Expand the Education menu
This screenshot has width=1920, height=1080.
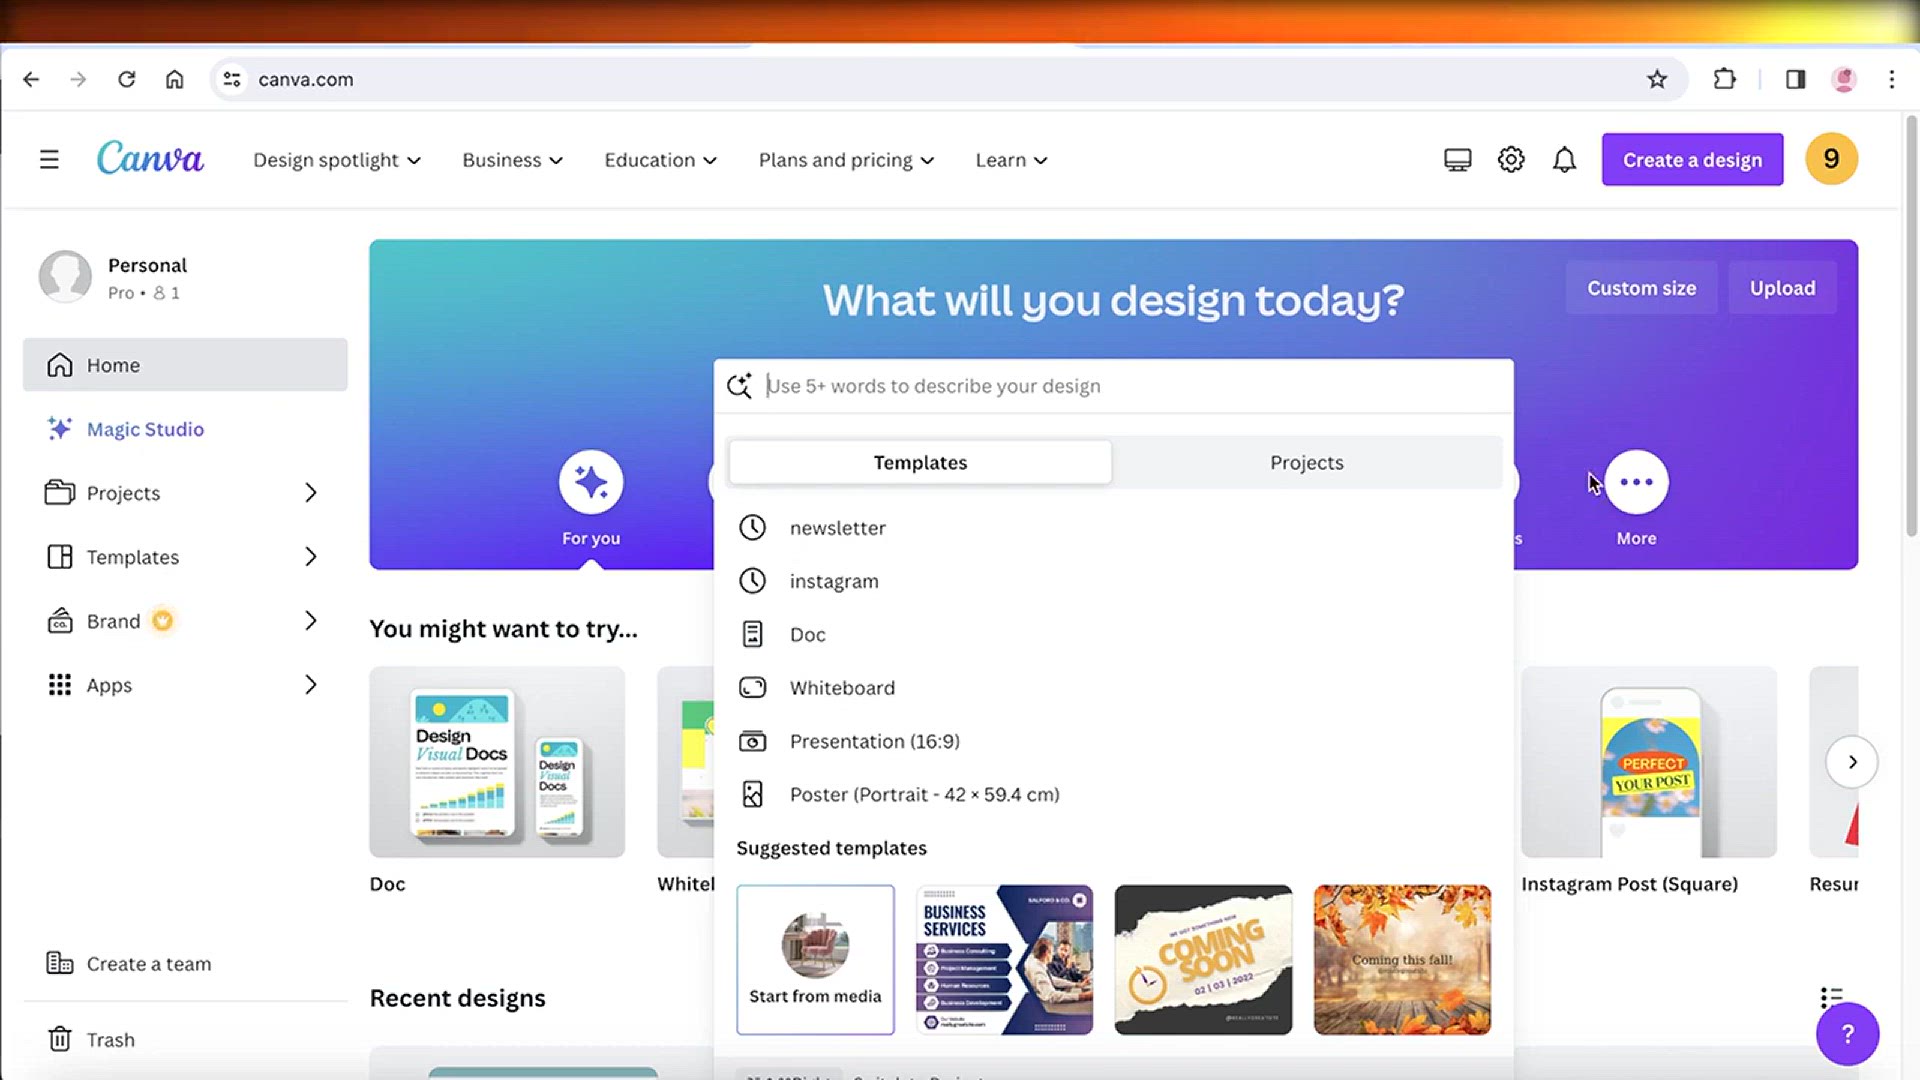pos(660,160)
